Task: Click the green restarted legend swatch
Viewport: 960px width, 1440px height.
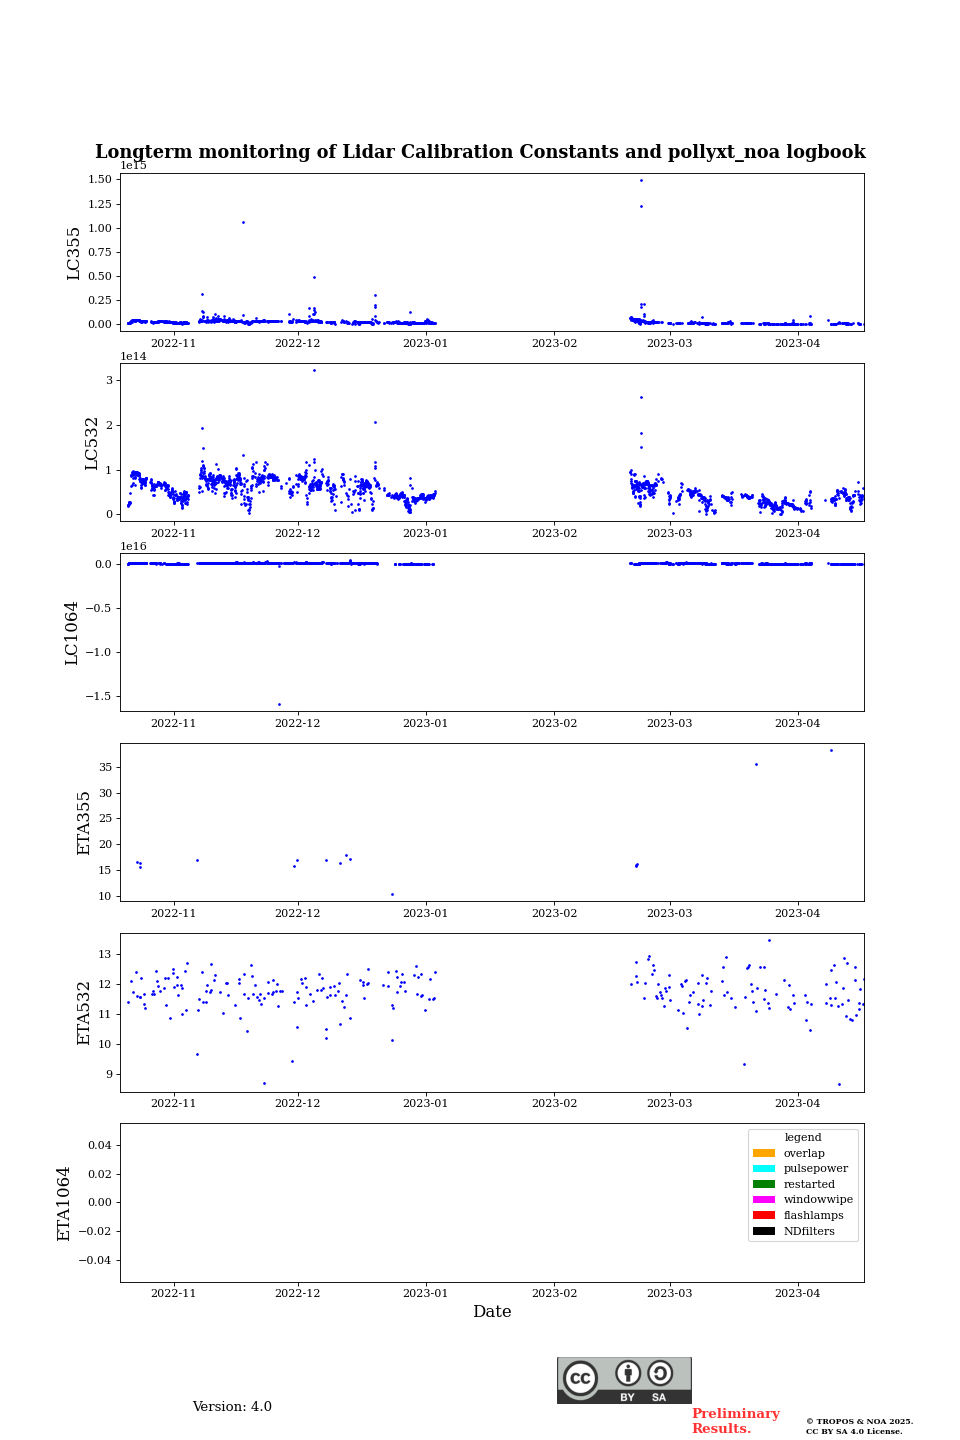Action: coord(764,1184)
